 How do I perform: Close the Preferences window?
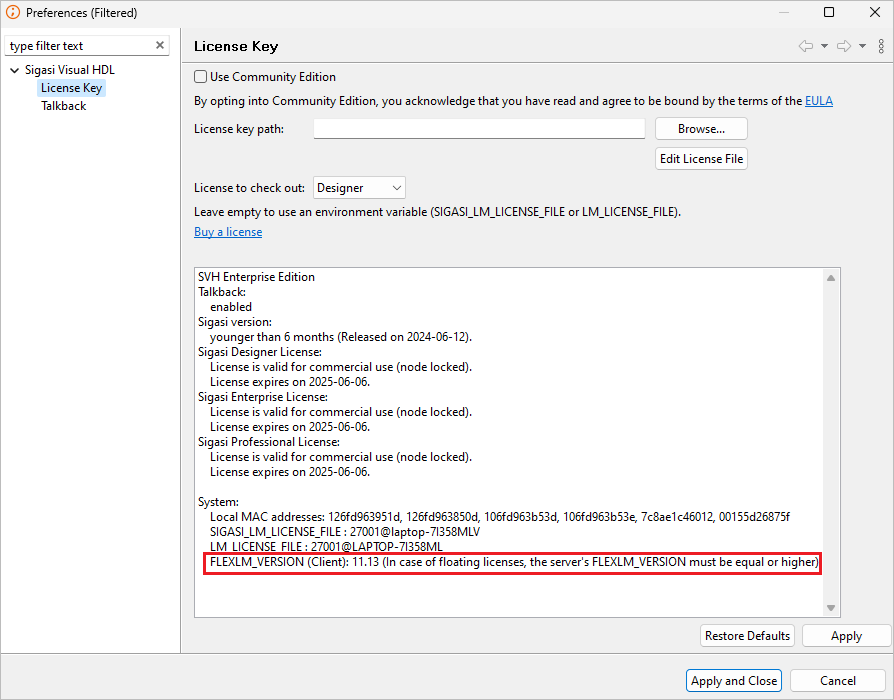(x=875, y=13)
